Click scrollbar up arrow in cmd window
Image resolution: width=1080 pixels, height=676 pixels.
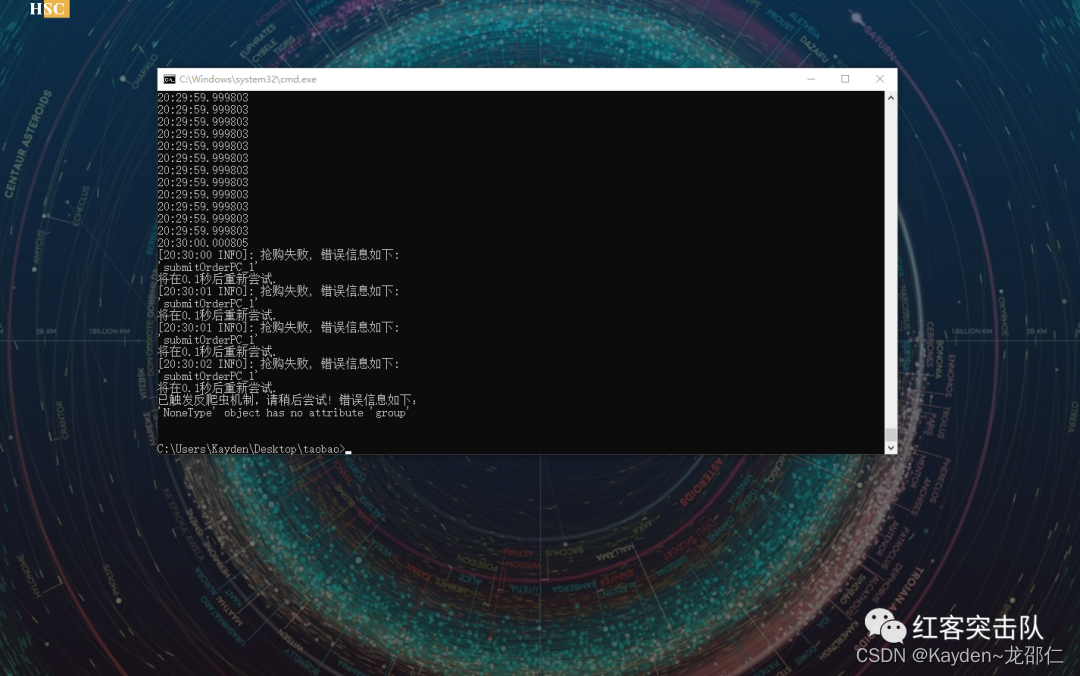point(891,98)
